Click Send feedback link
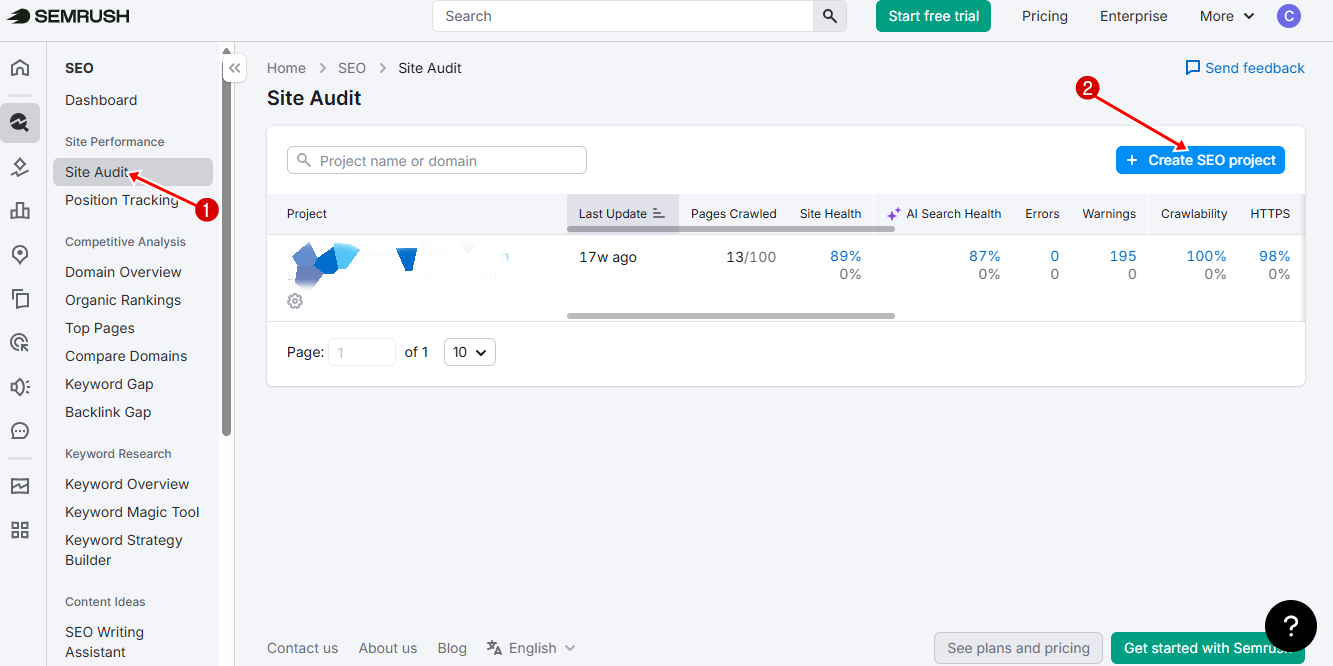This screenshot has width=1333, height=666. coord(1245,68)
